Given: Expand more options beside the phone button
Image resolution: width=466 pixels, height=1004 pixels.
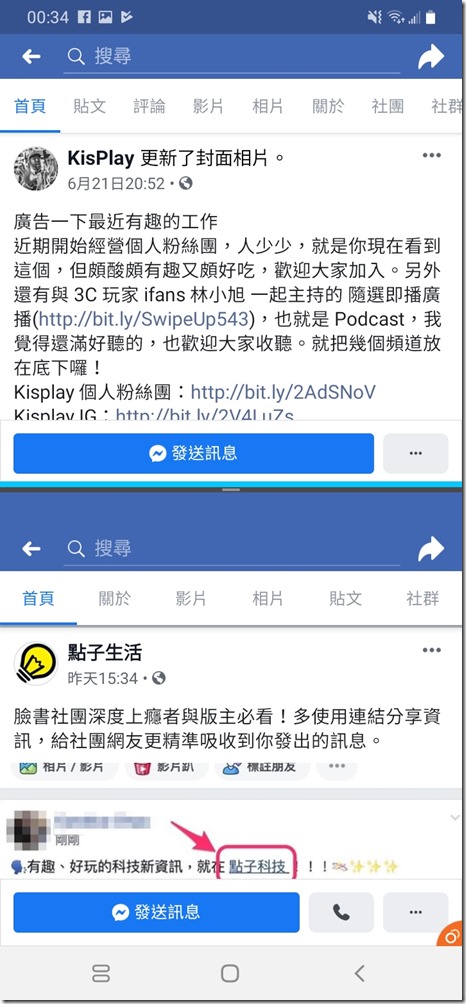Looking at the screenshot, I should [x=415, y=912].
